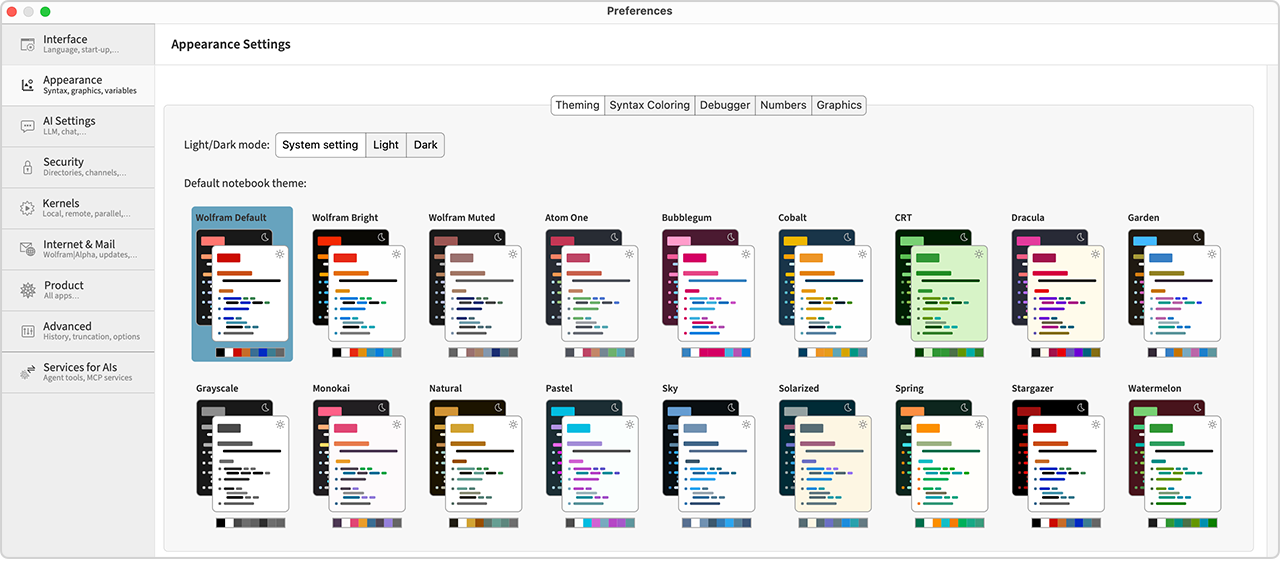Open Kernels via its gear icon
The width and height of the screenshot is (1280, 561).
pyautogui.click(x=27, y=208)
